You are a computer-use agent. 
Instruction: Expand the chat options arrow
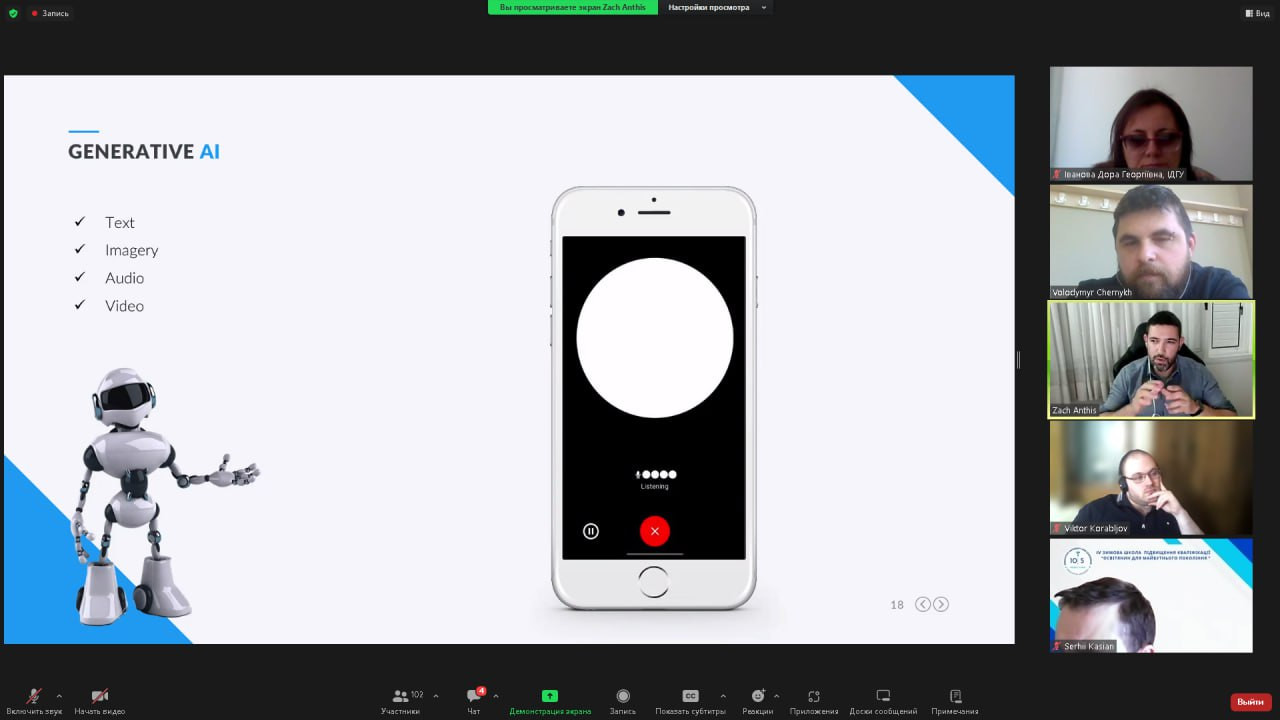(496, 696)
